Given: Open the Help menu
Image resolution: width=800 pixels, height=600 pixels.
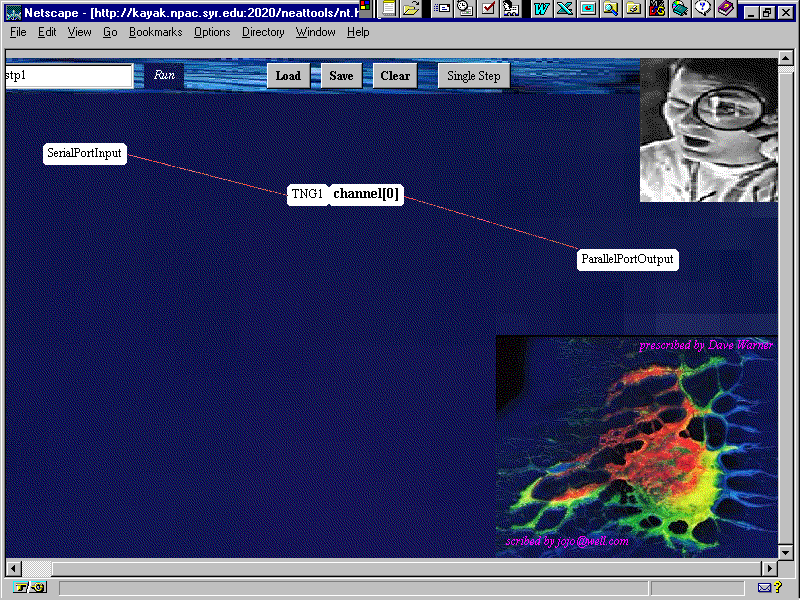Looking at the screenshot, I should (x=358, y=32).
